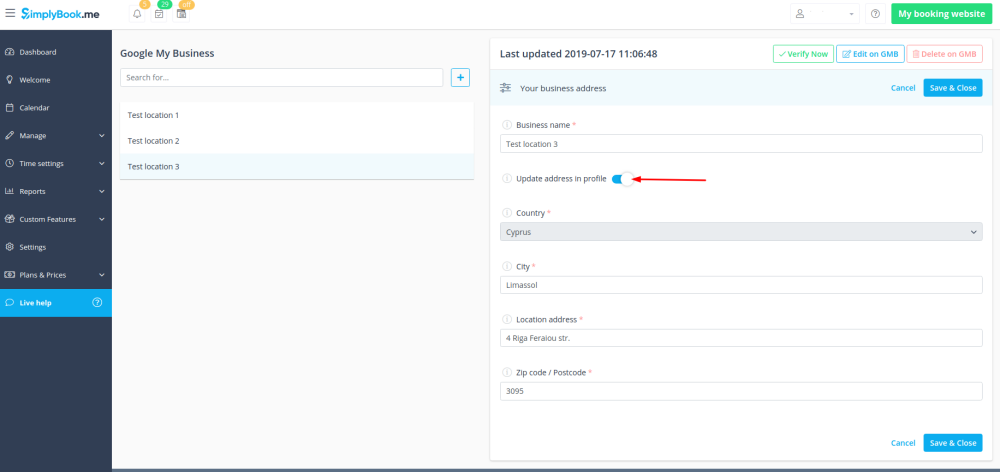
Task: Click the calendar icon with off badge
Action: 182,14
